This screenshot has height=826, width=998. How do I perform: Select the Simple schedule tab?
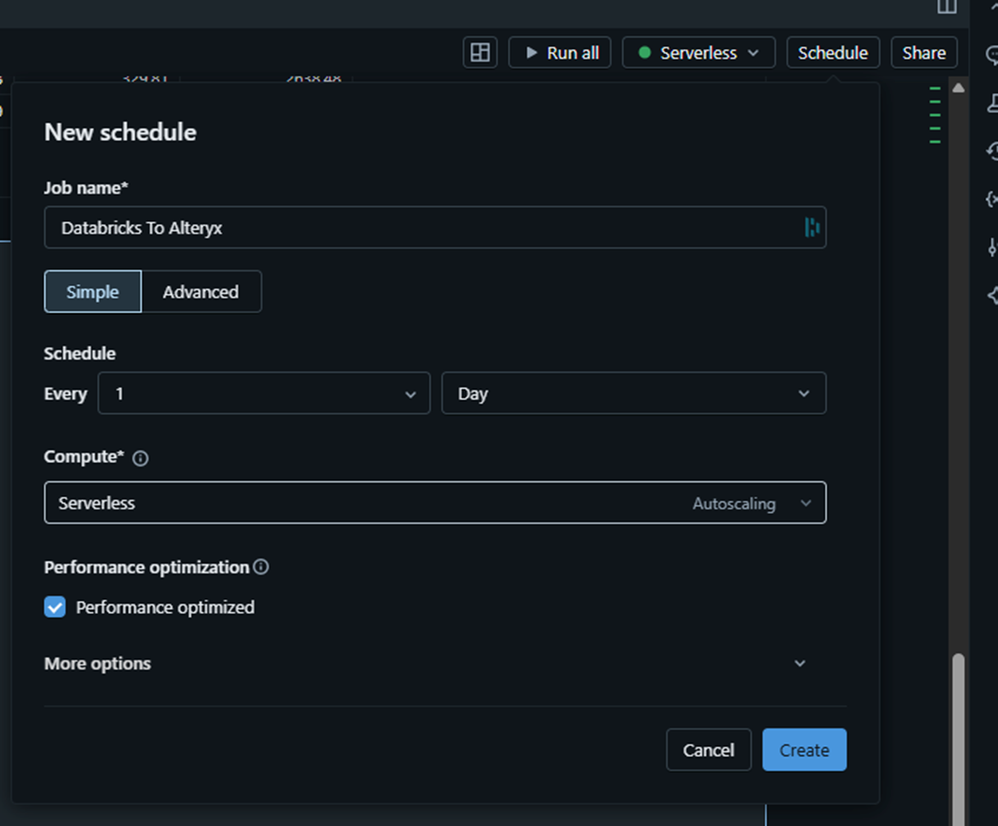pyautogui.click(x=93, y=291)
